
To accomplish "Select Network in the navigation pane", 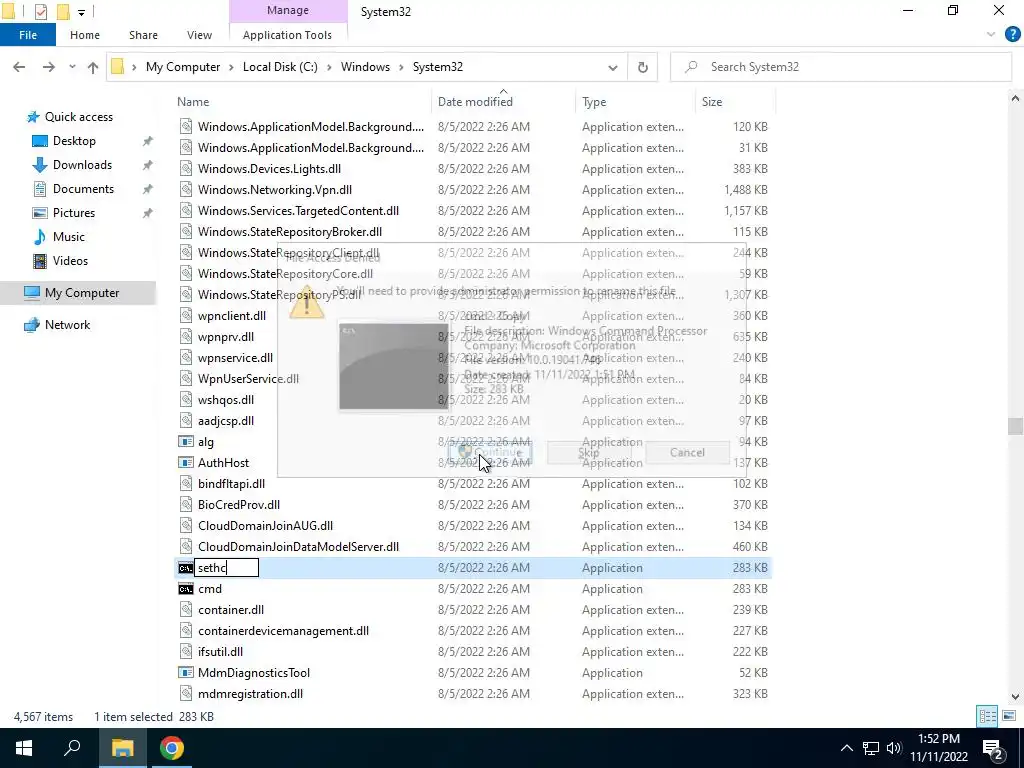I will click(x=68, y=325).
